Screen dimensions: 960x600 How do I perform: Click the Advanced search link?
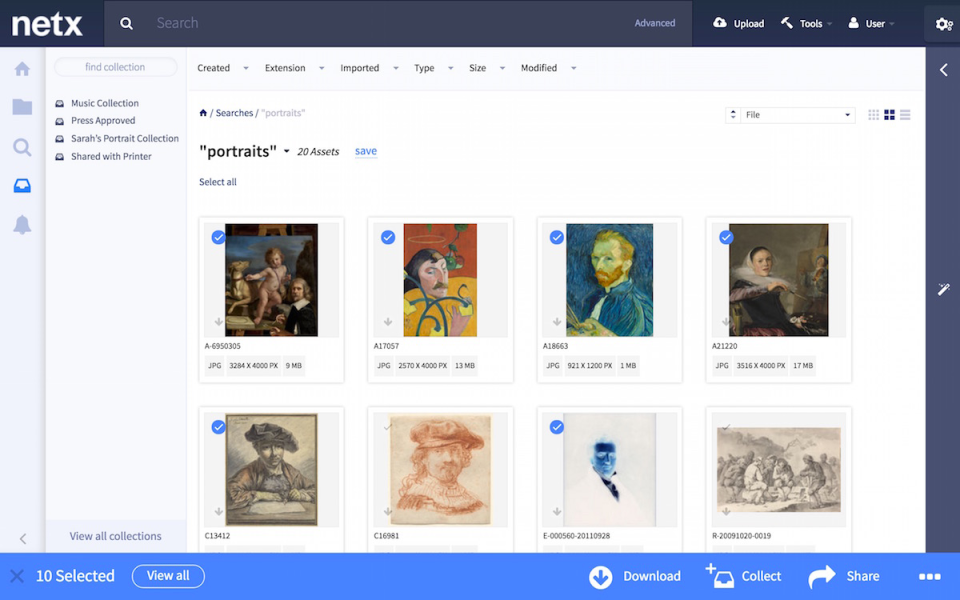[654, 23]
